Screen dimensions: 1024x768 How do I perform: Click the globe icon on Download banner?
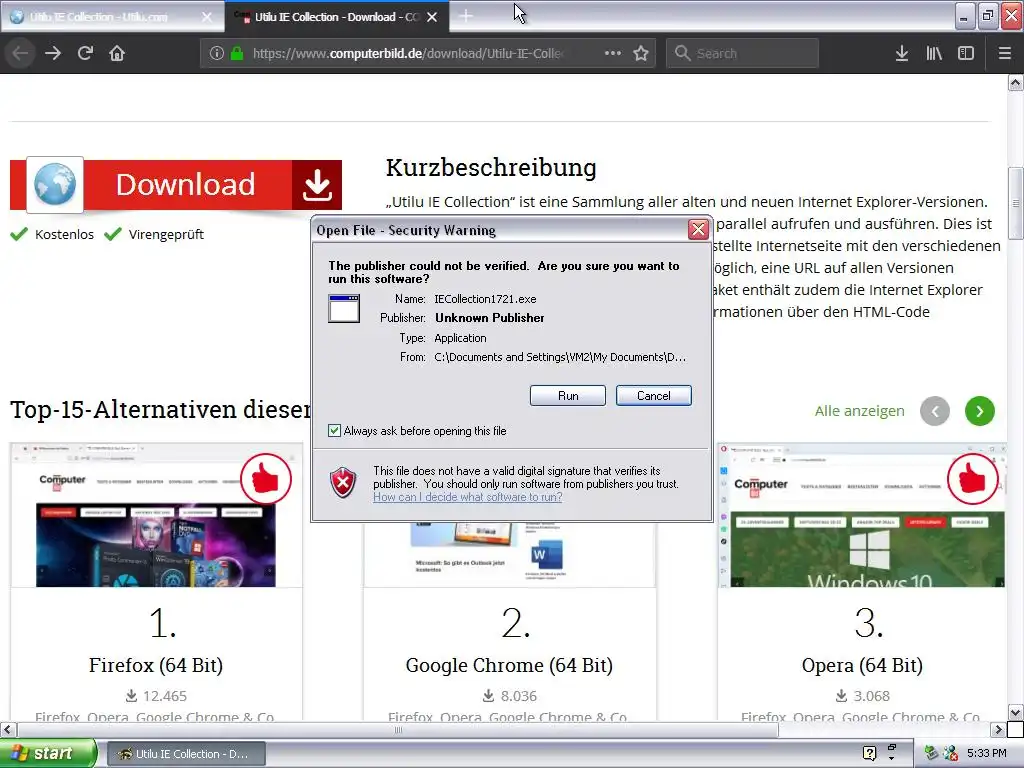pyautogui.click(x=55, y=185)
